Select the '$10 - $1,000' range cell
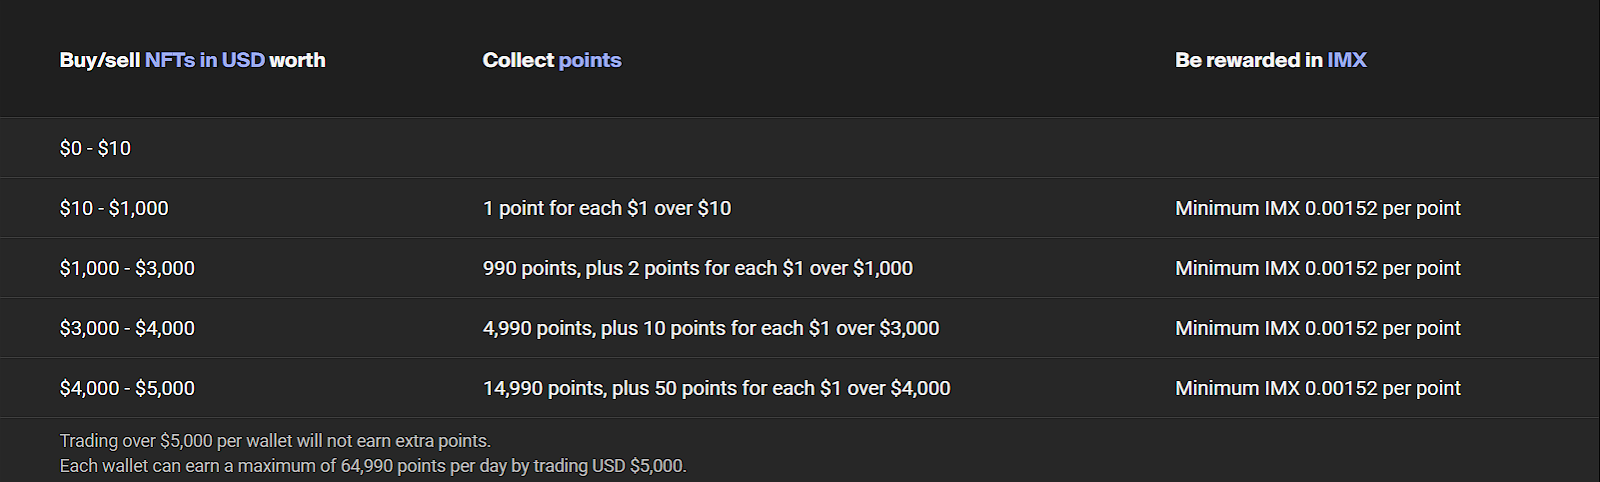 point(114,208)
